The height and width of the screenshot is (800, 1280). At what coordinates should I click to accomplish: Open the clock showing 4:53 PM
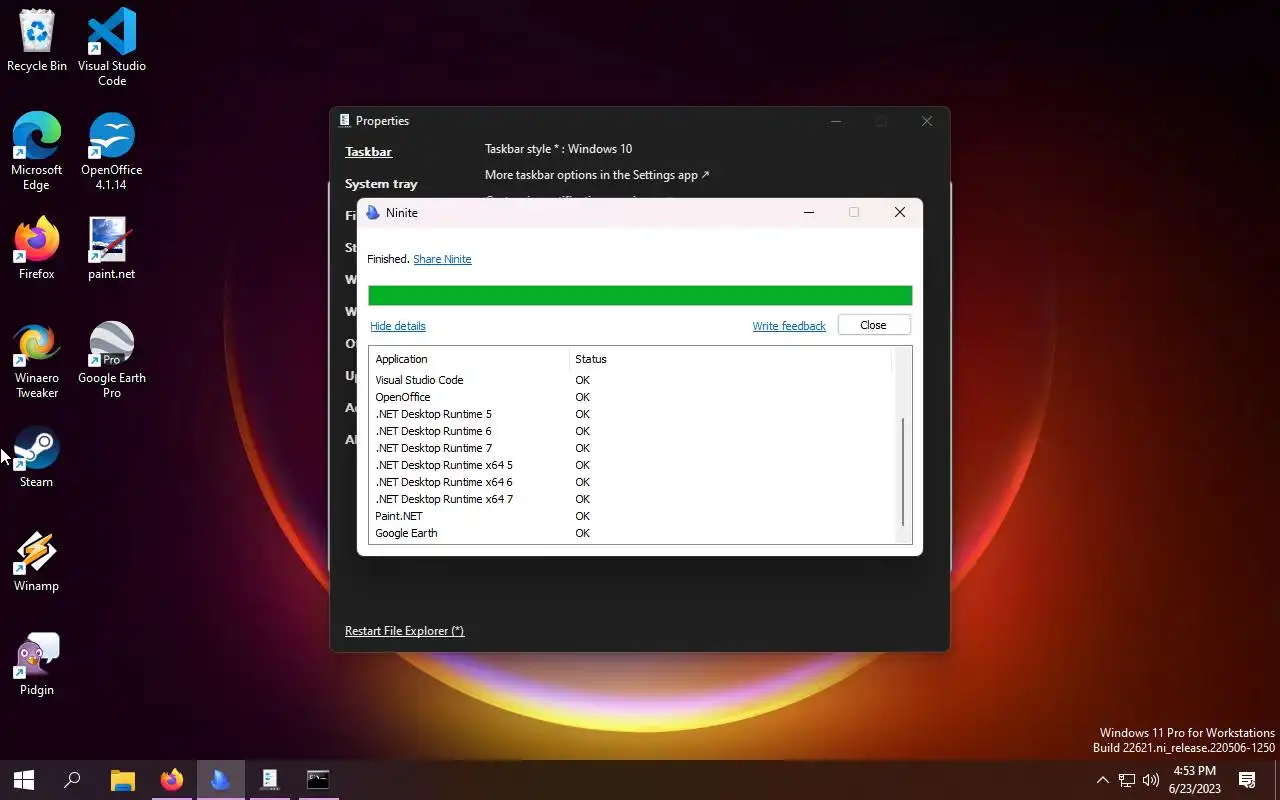(1194, 780)
